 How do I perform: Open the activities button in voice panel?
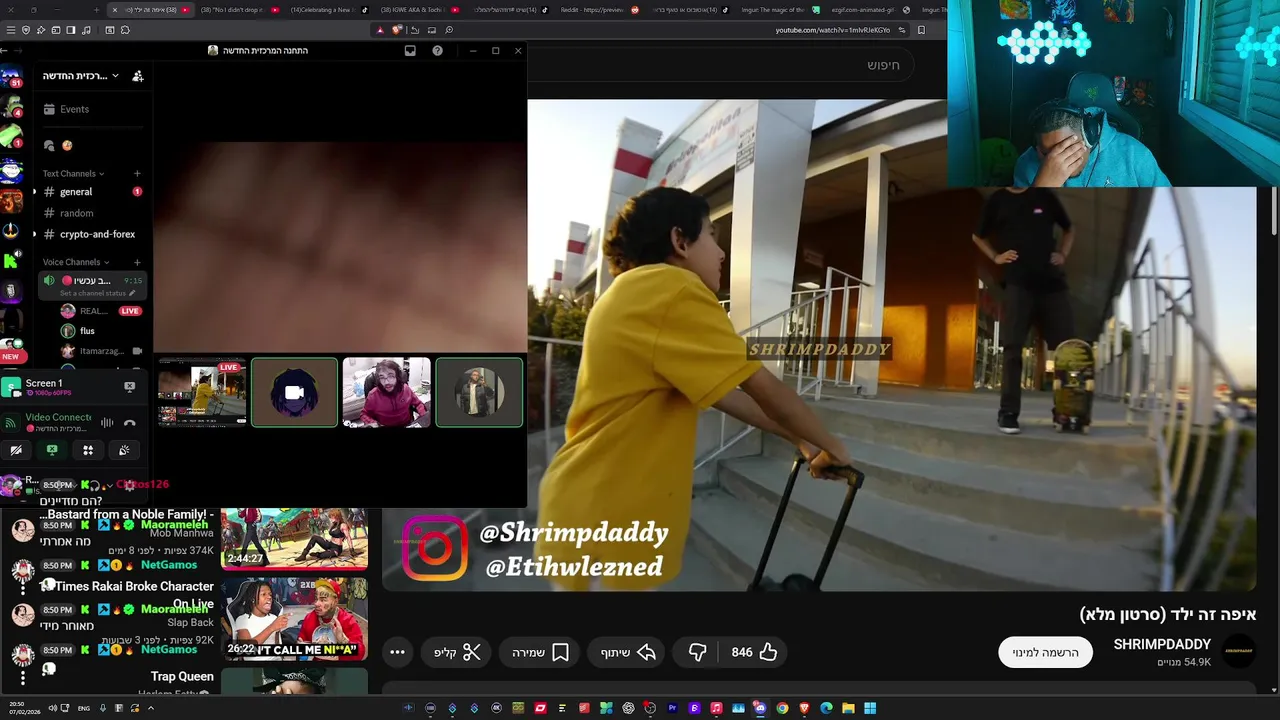(88, 451)
